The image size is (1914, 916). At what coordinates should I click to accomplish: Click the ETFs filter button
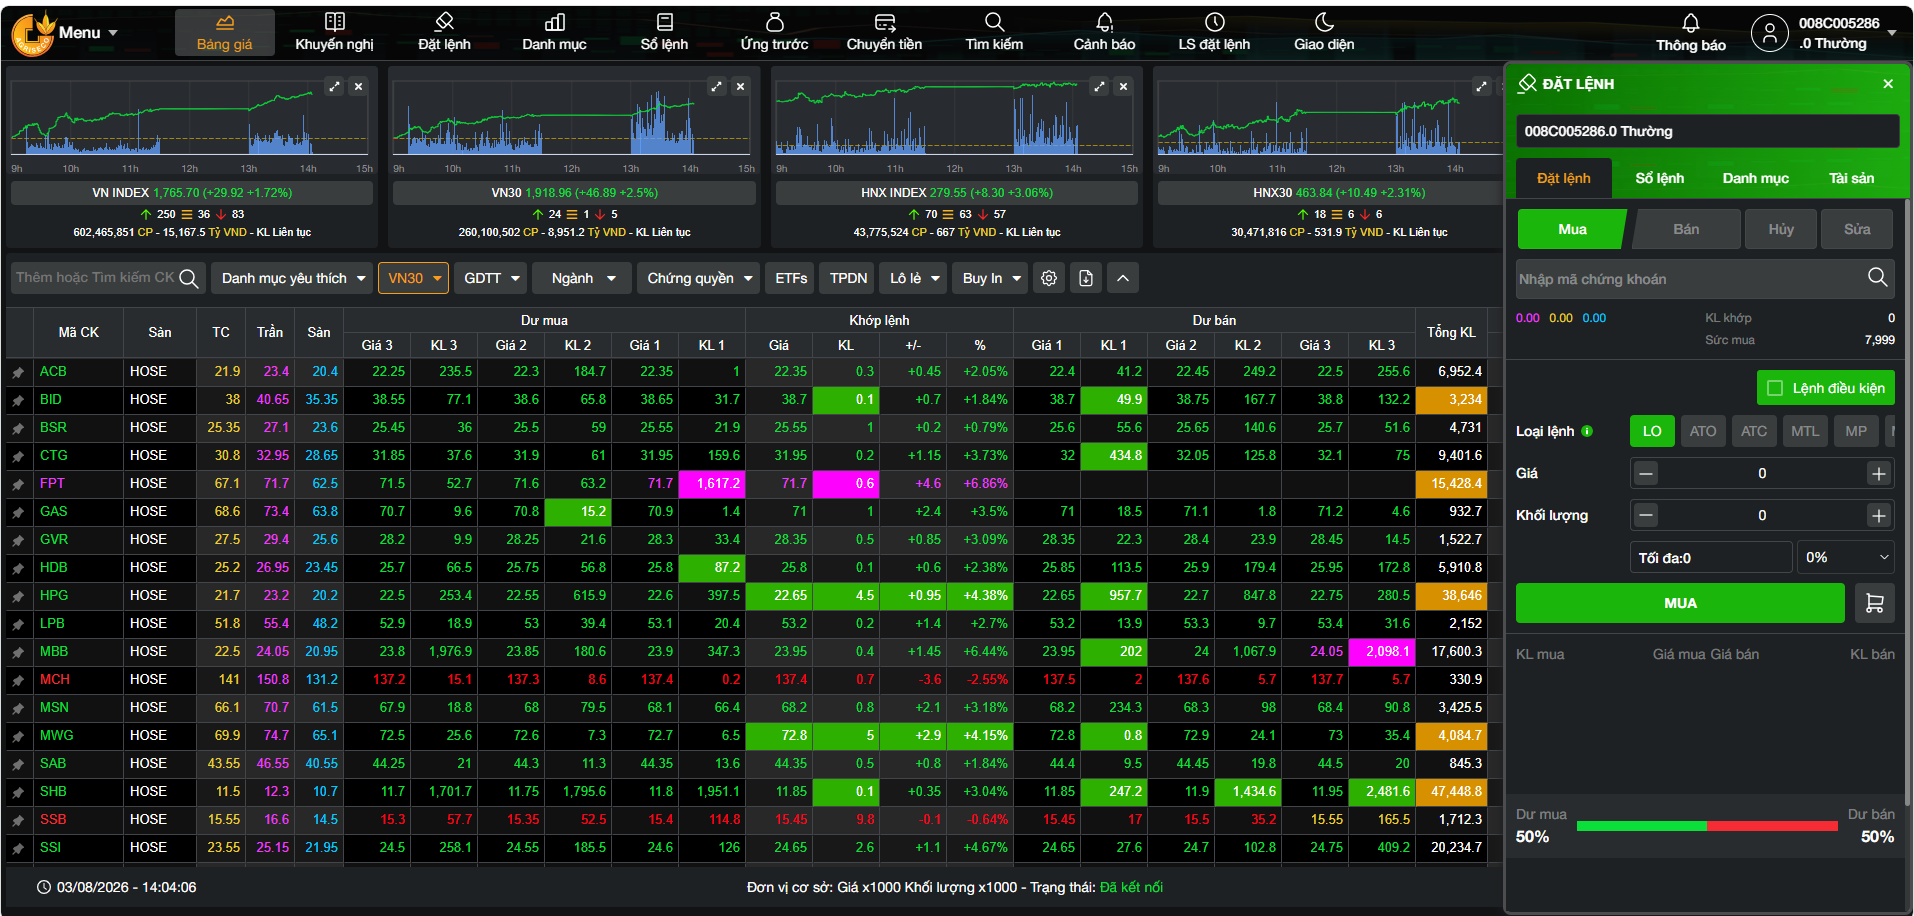point(791,278)
